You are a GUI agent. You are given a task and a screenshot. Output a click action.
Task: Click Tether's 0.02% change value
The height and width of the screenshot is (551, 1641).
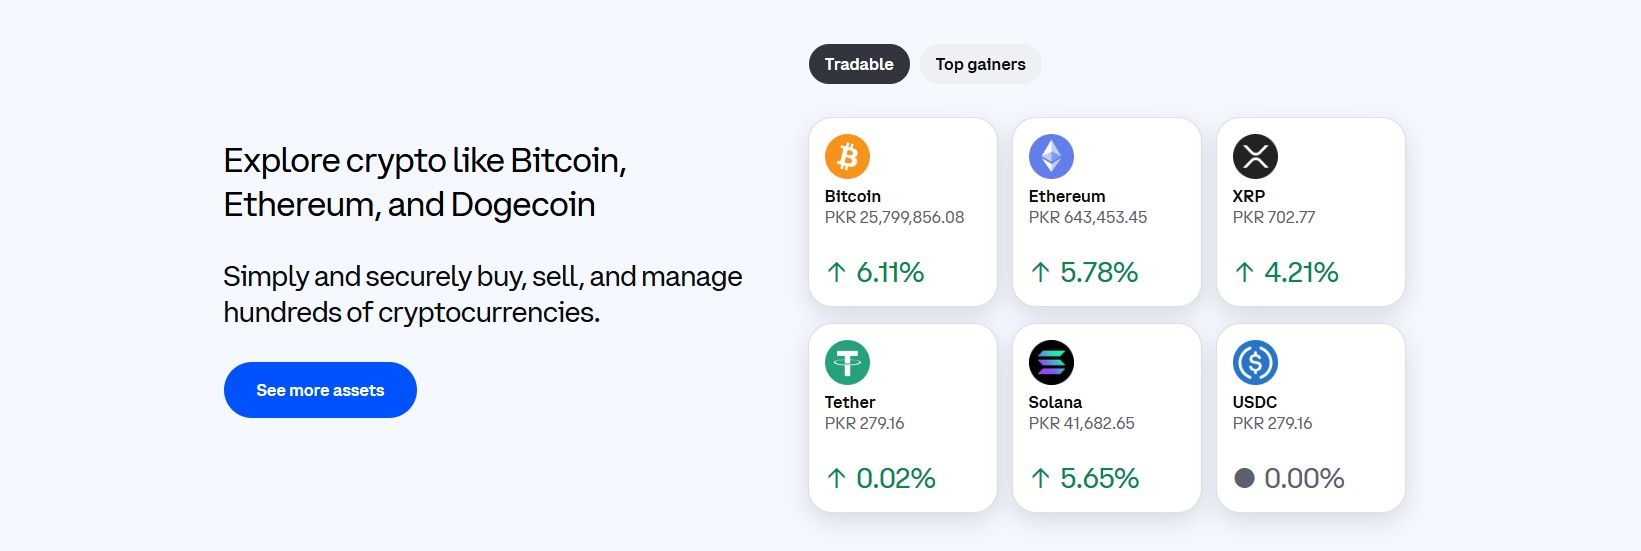point(896,478)
